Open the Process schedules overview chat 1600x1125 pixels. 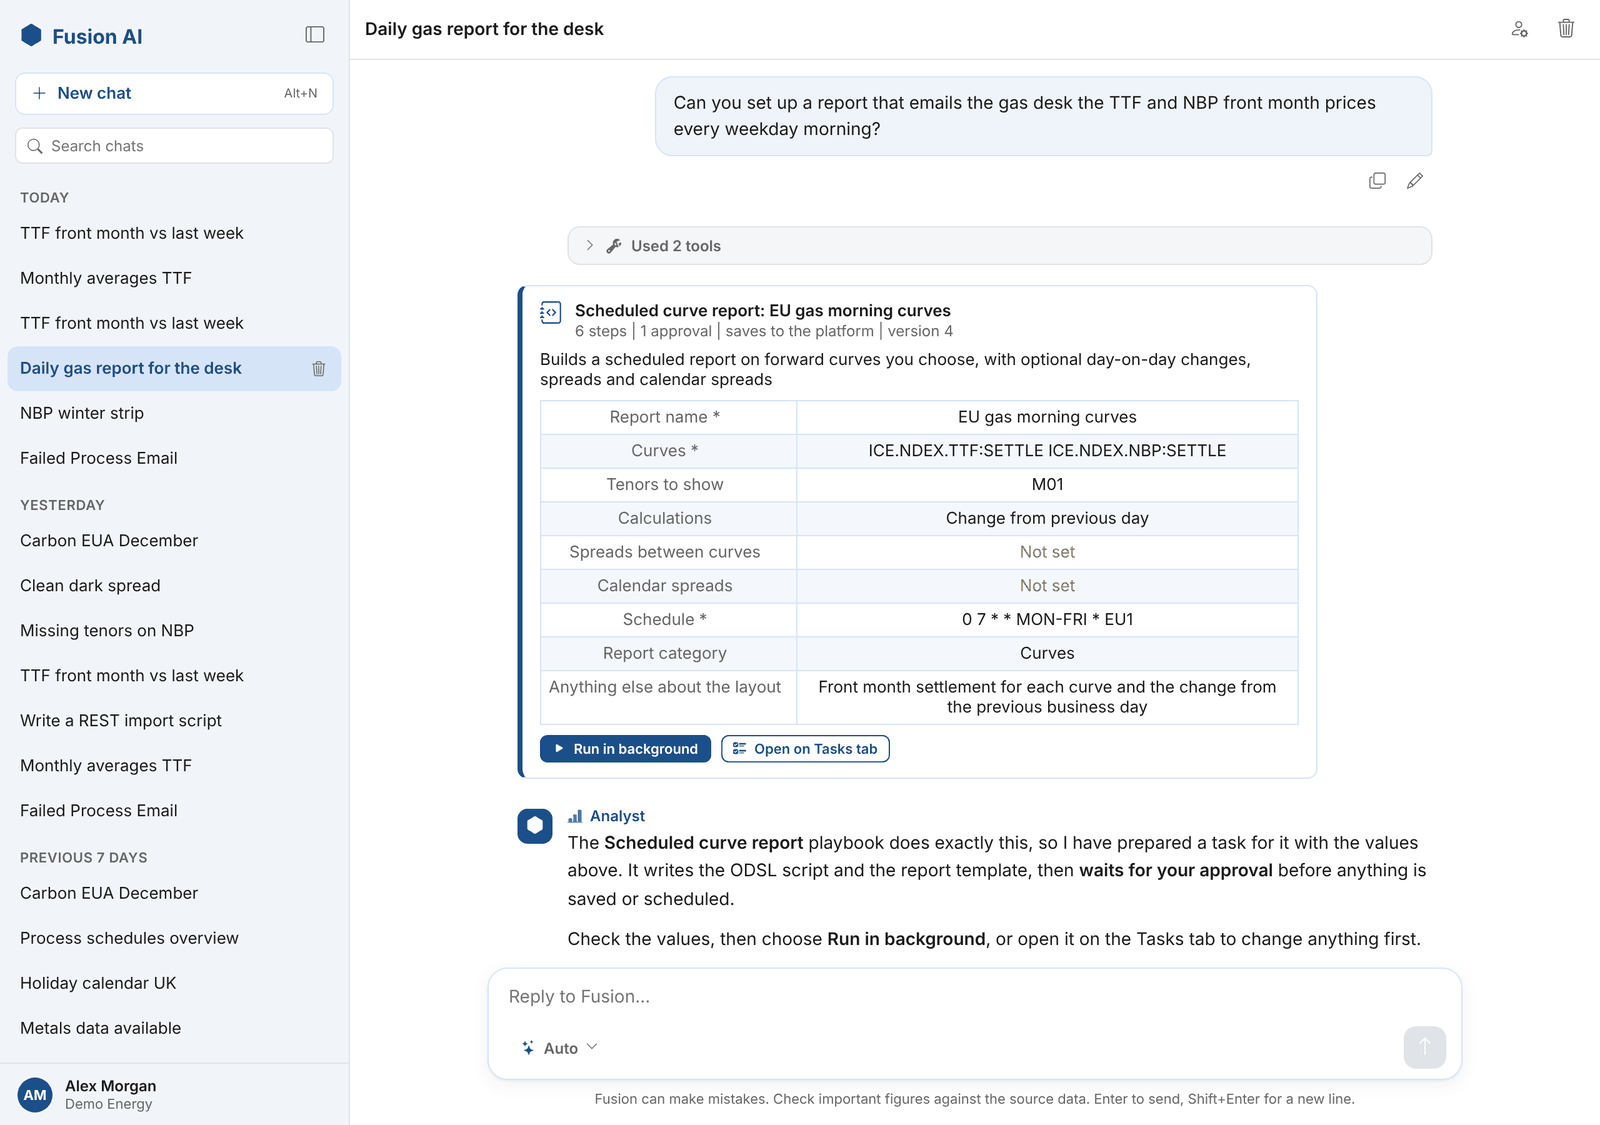coord(174,938)
